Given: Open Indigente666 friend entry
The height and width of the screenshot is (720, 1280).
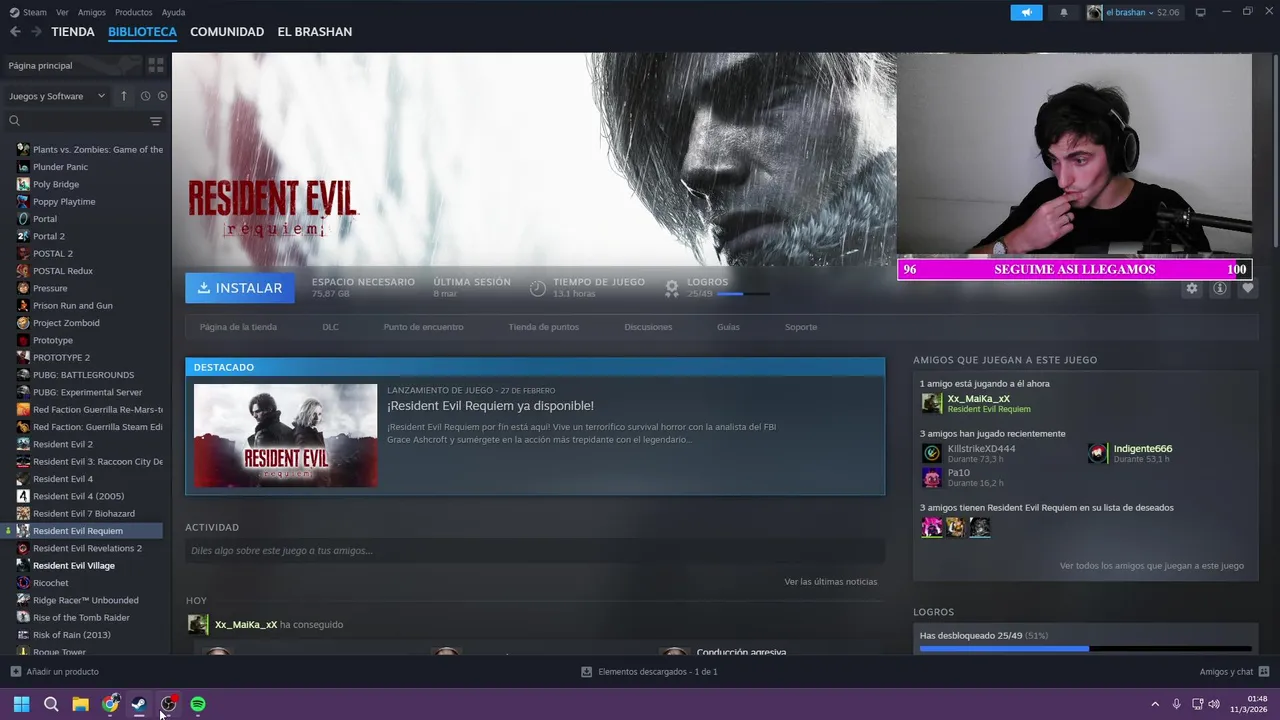Looking at the screenshot, I should click(x=1130, y=453).
